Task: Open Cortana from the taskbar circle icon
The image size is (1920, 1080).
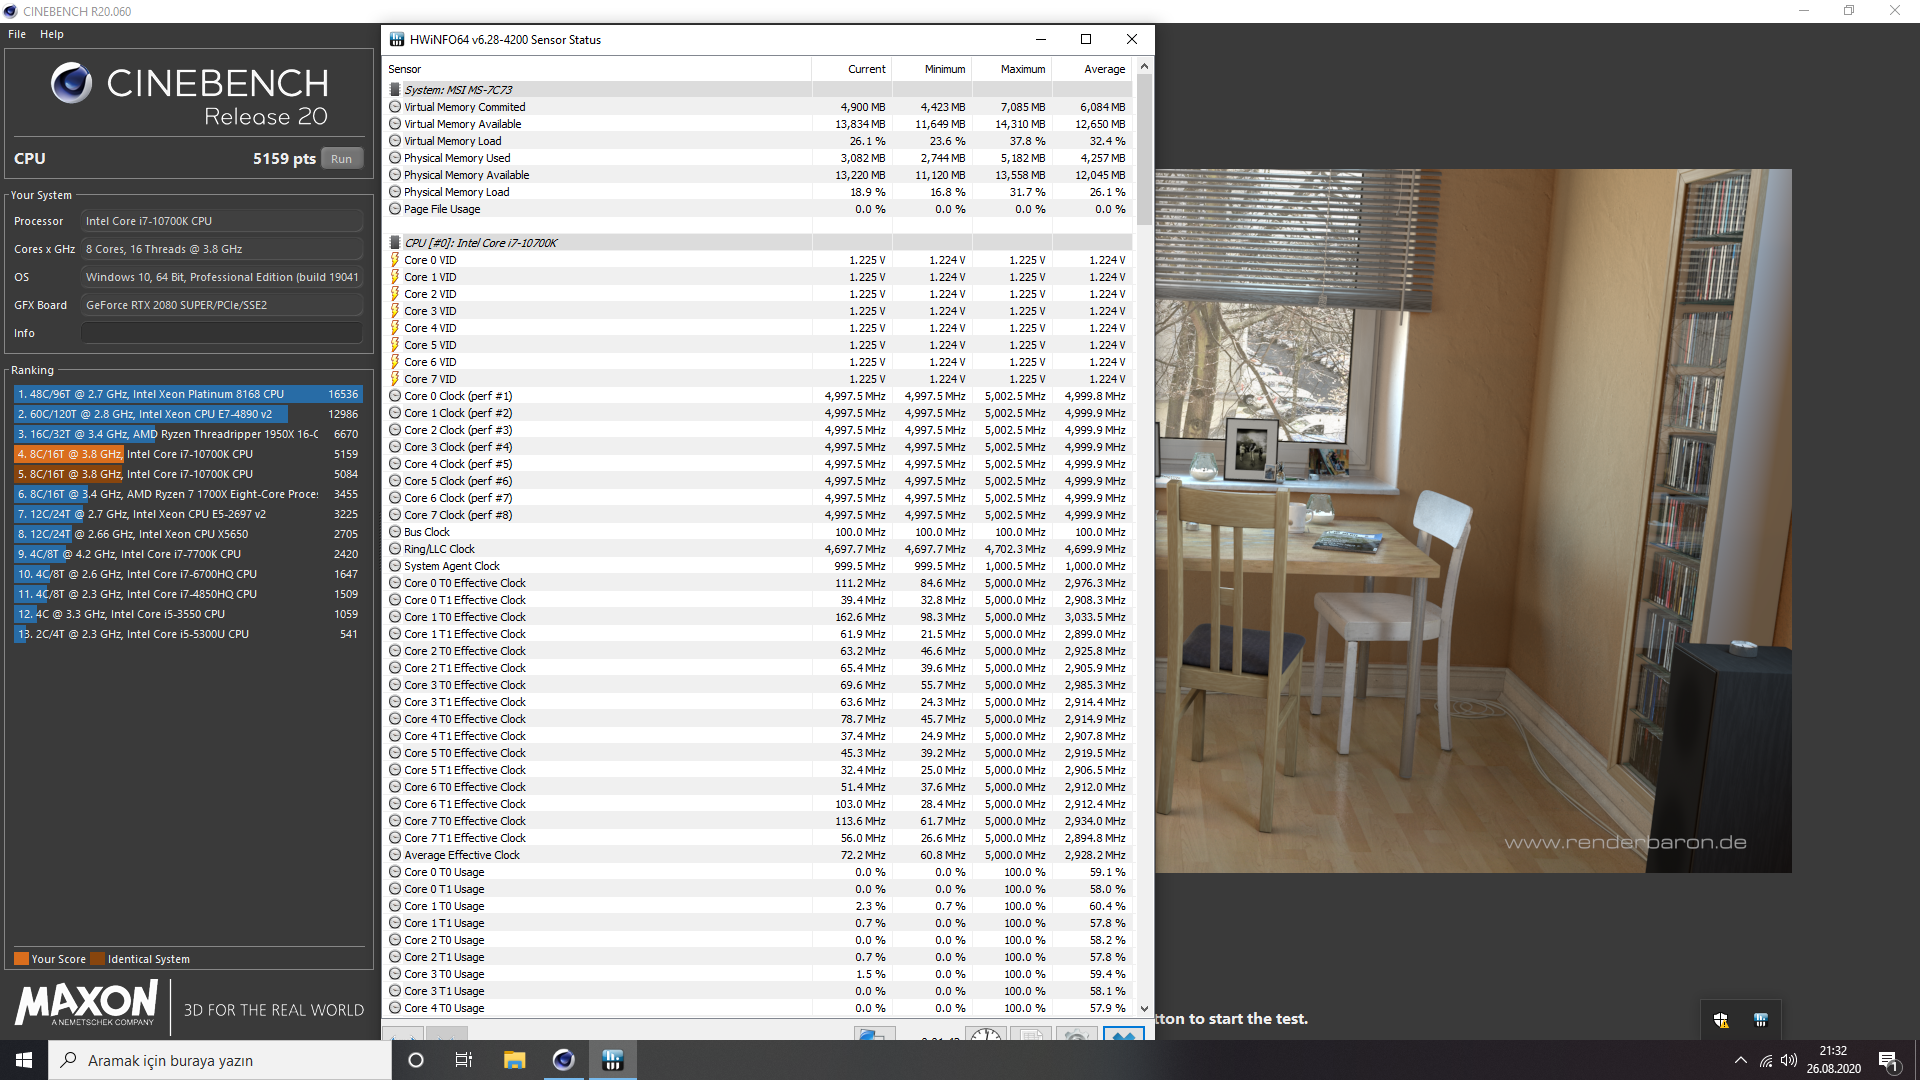Action: coord(416,1060)
